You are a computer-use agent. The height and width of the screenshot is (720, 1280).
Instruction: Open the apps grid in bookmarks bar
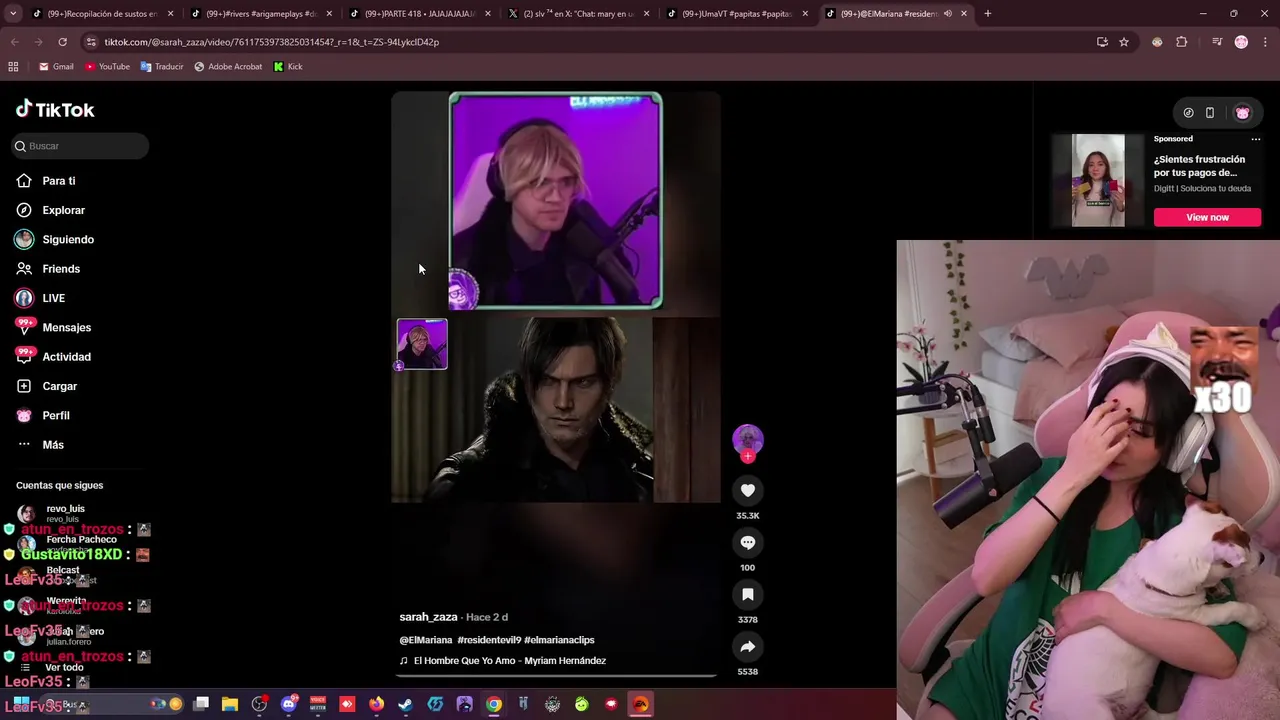(13, 67)
